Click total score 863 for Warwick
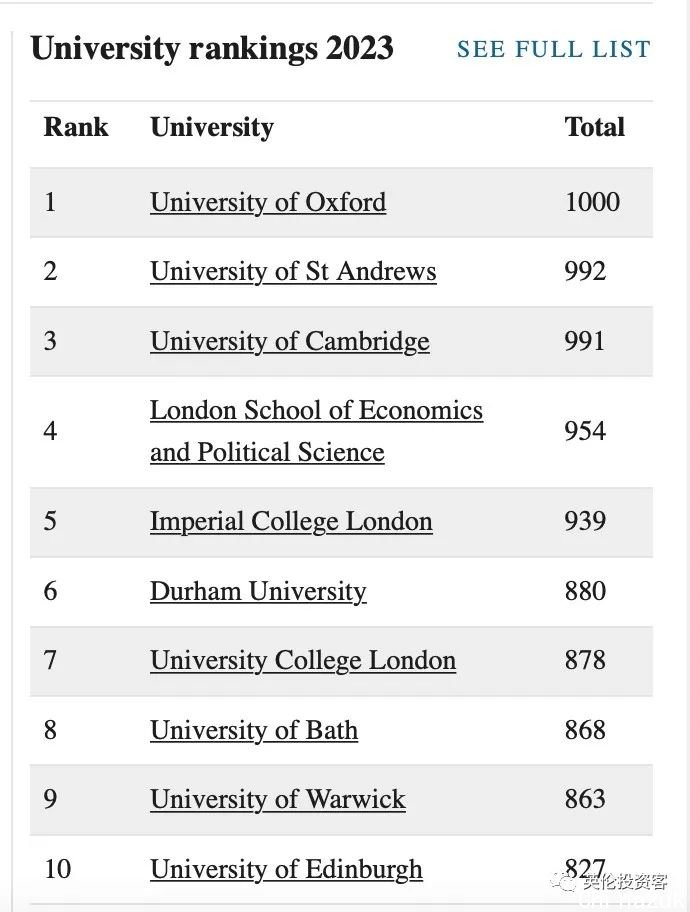The height and width of the screenshot is (912, 690). [585, 799]
